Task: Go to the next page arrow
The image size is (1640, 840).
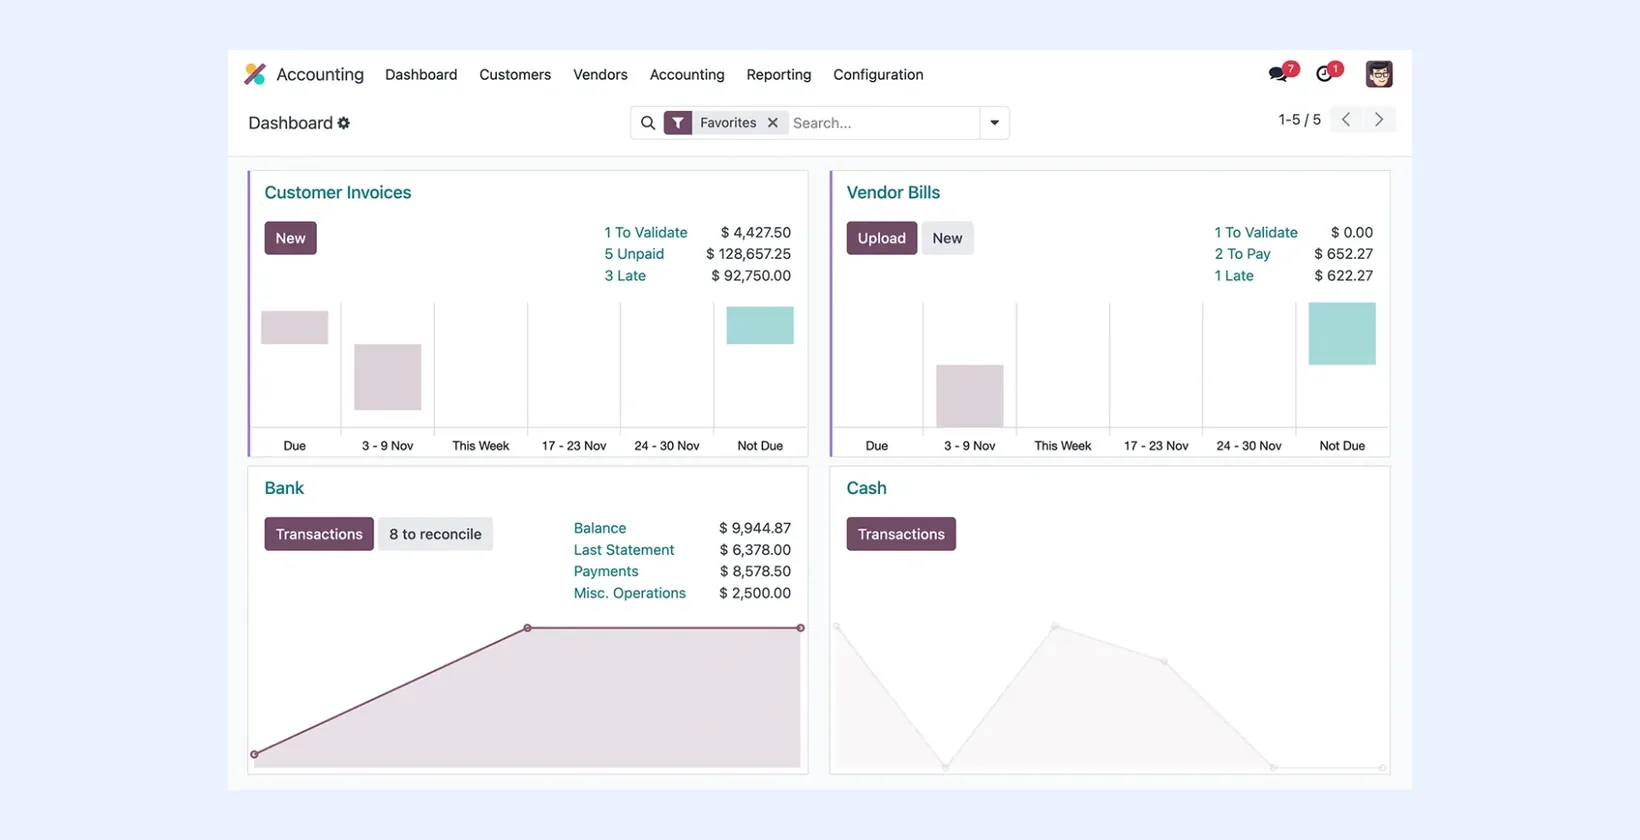Action: [x=1379, y=120]
